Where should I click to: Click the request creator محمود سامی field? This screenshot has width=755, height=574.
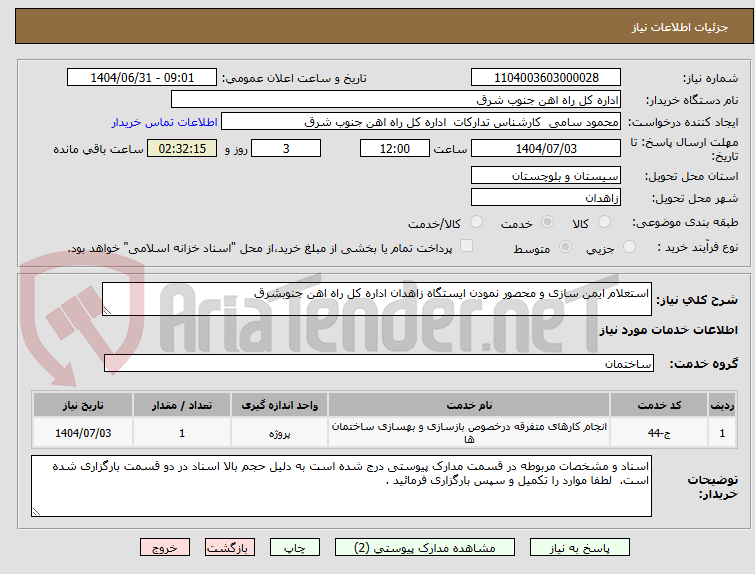pyautogui.click(x=421, y=122)
